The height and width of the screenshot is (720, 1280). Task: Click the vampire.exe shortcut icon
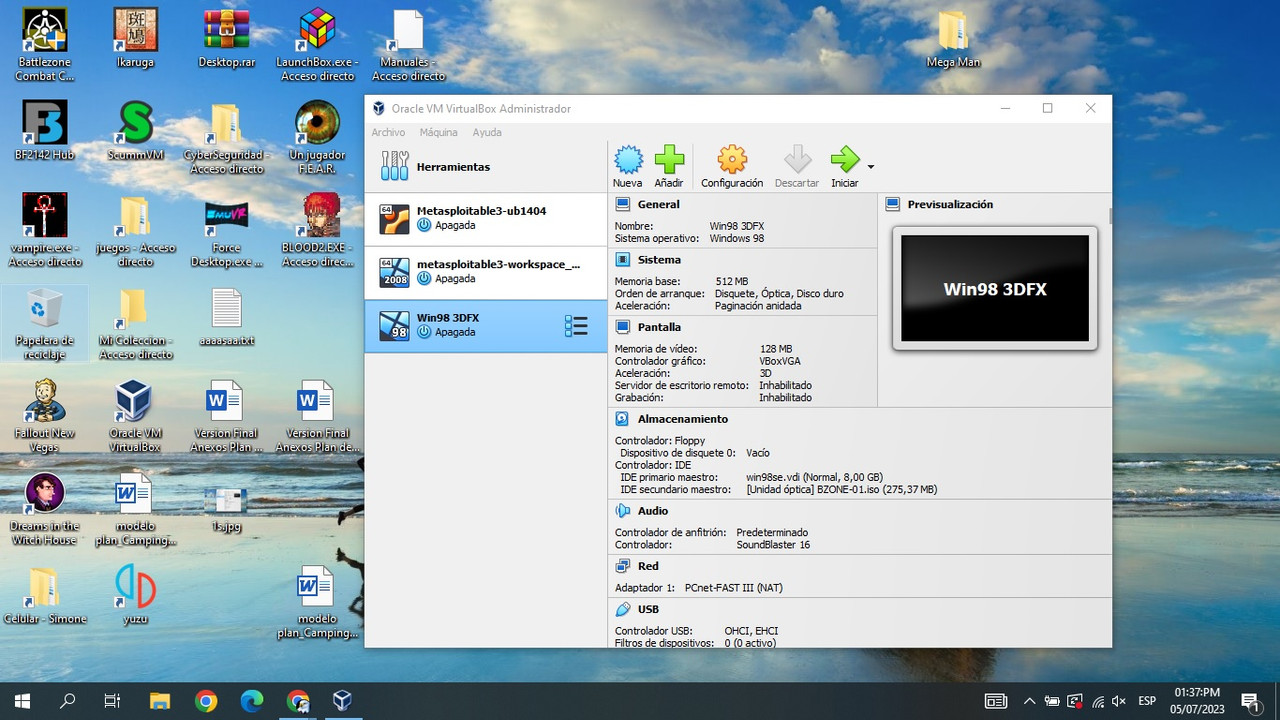point(44,231)
